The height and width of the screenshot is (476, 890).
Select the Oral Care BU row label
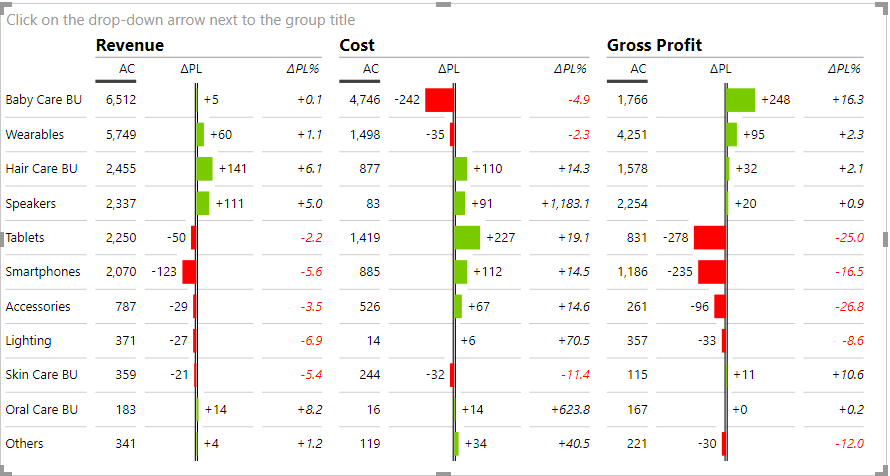click(42, 409)
